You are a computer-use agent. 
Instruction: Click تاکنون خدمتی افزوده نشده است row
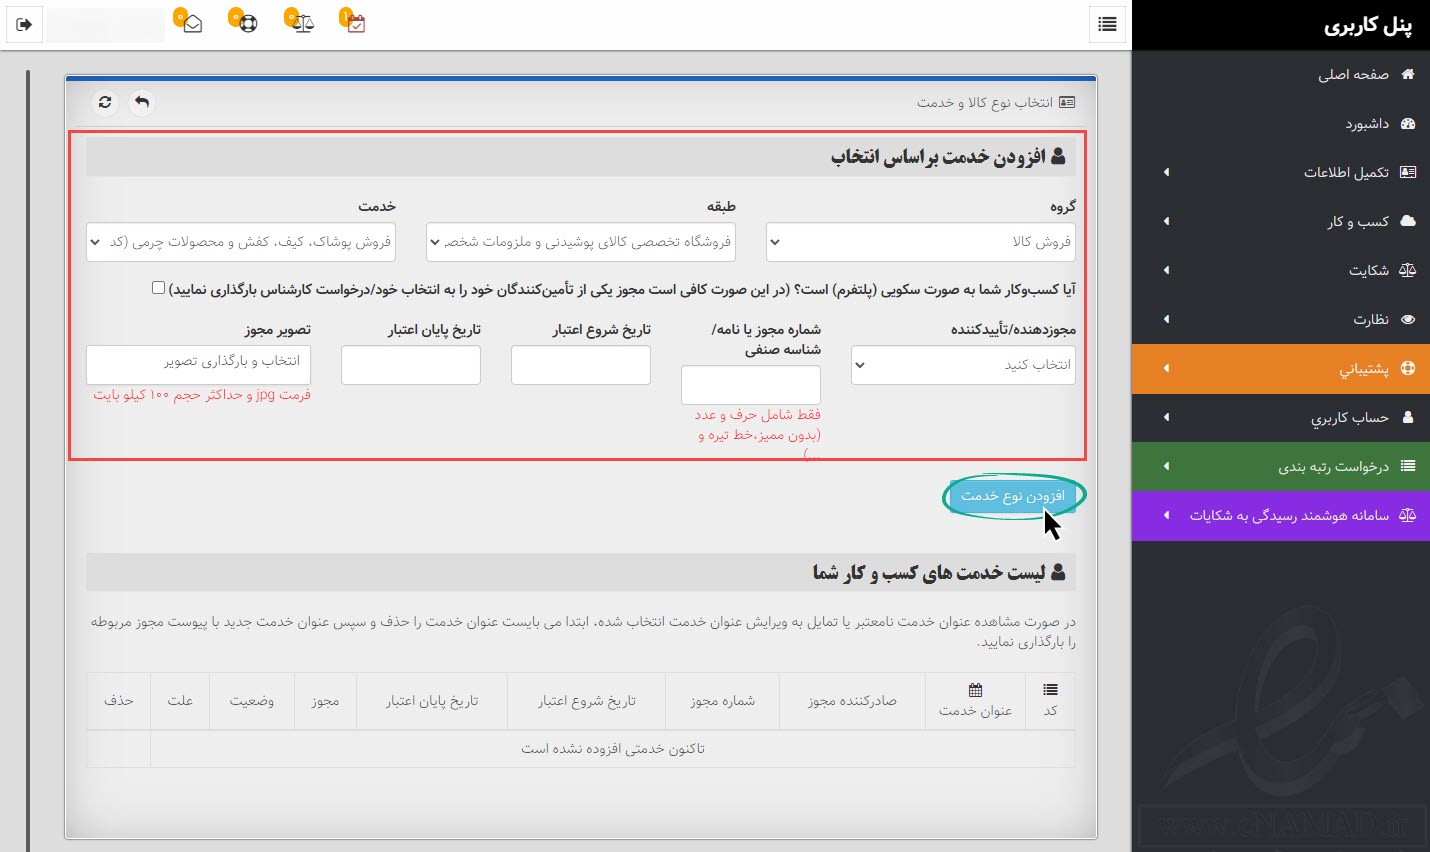pos(612,748)
